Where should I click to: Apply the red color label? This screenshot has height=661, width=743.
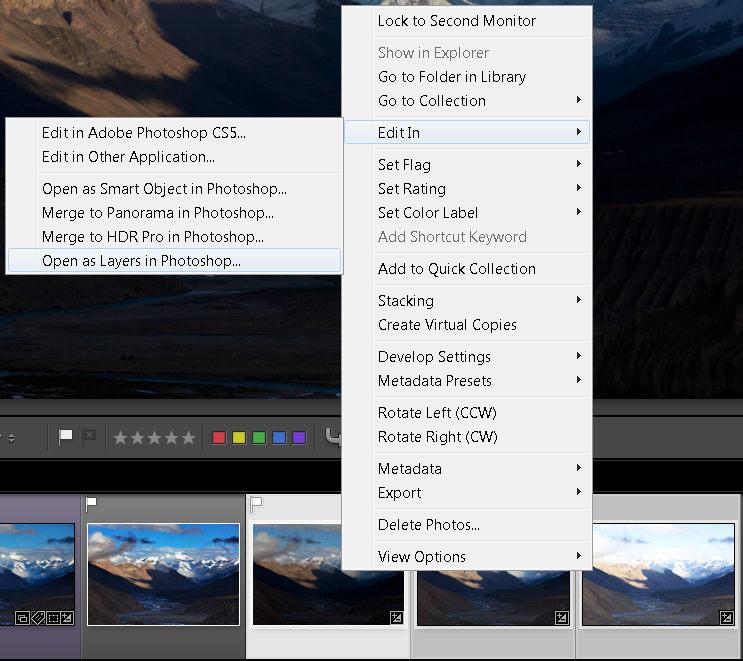point(219,438)
